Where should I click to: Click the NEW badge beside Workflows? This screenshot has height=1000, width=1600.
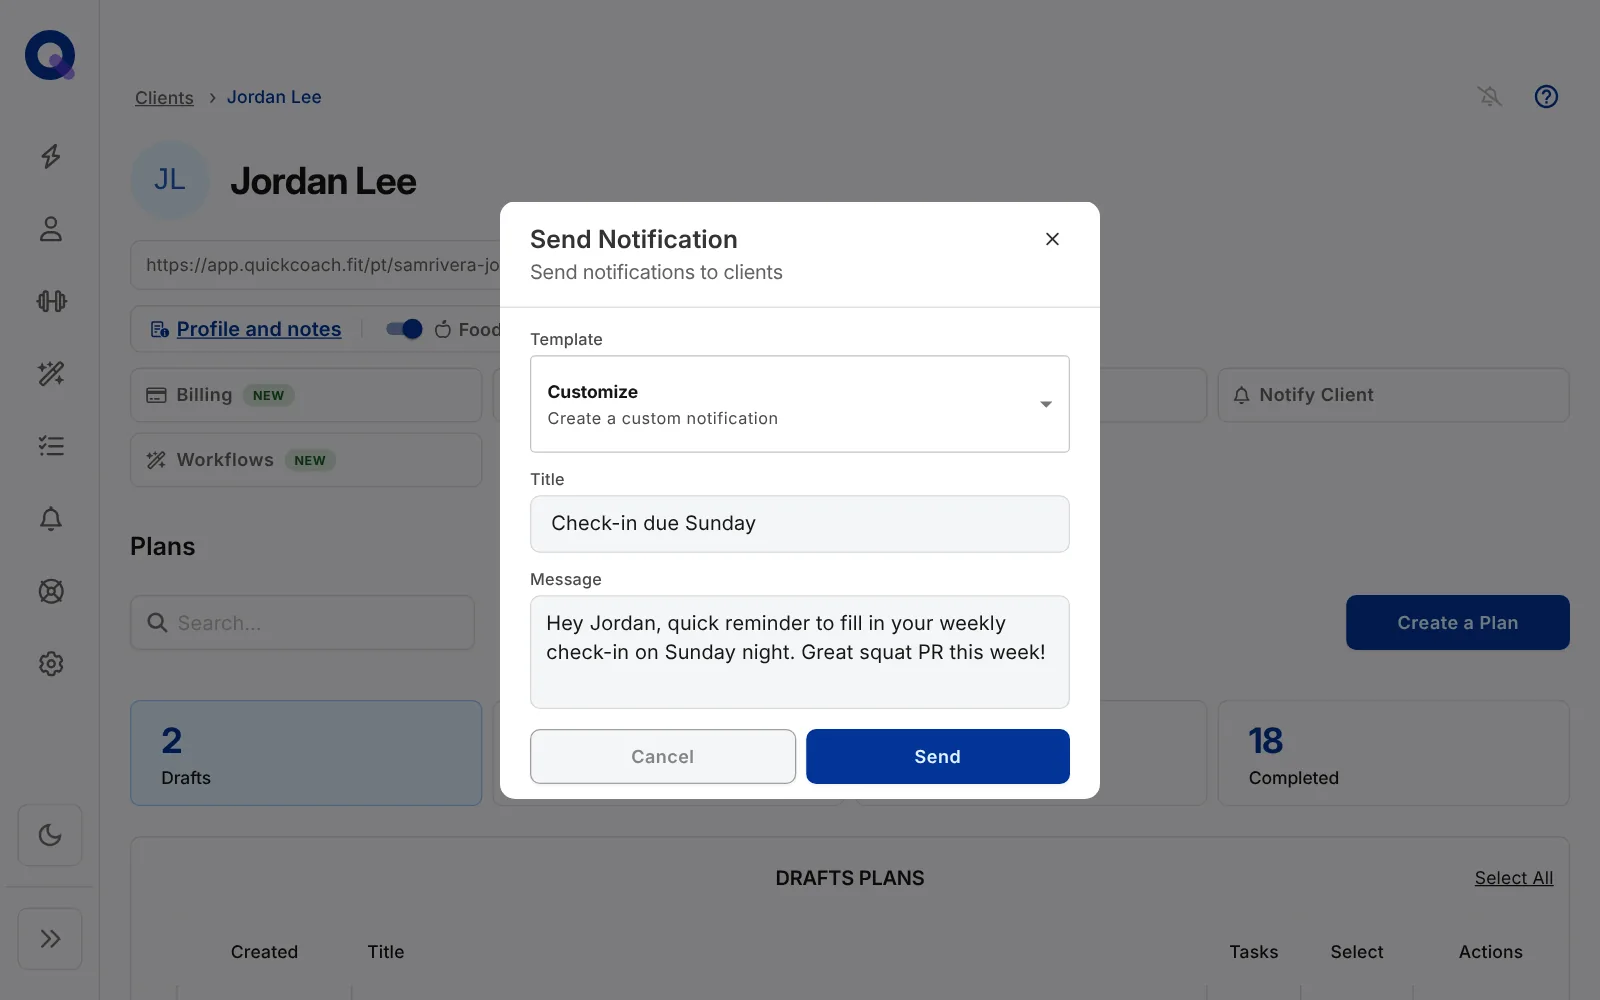310,460
